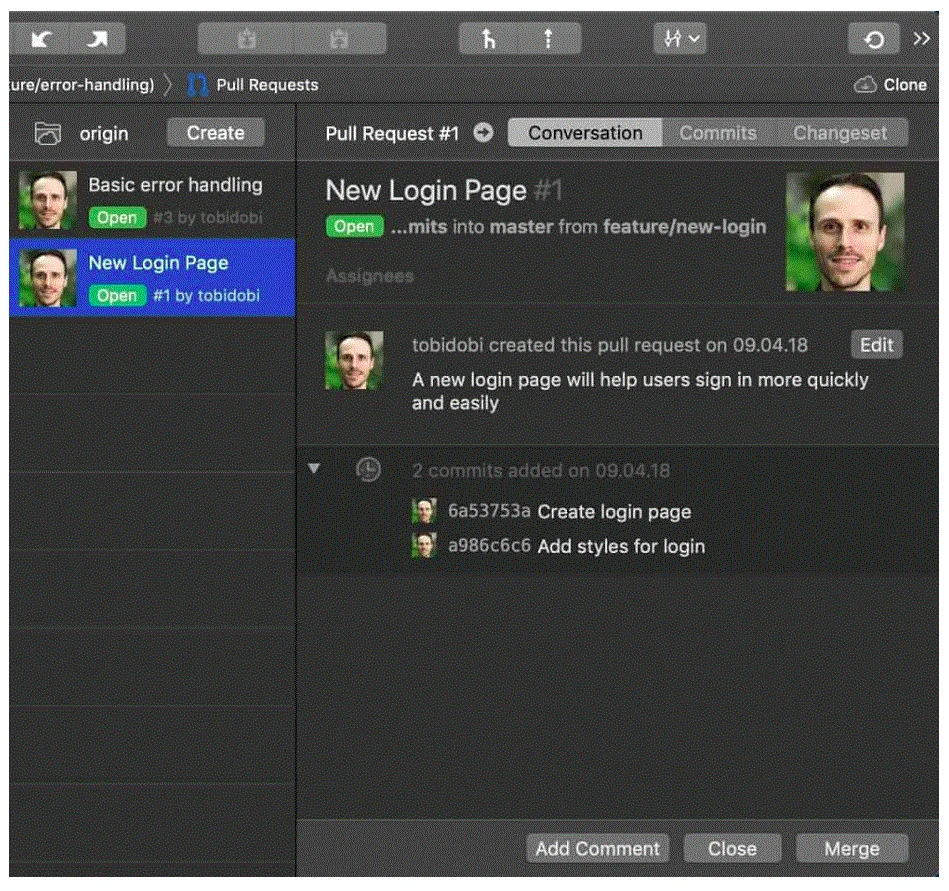The height and width of the screenshot is (891, 949).
Task: Click the 'feature/new-login' branch name
Action: 685,227
